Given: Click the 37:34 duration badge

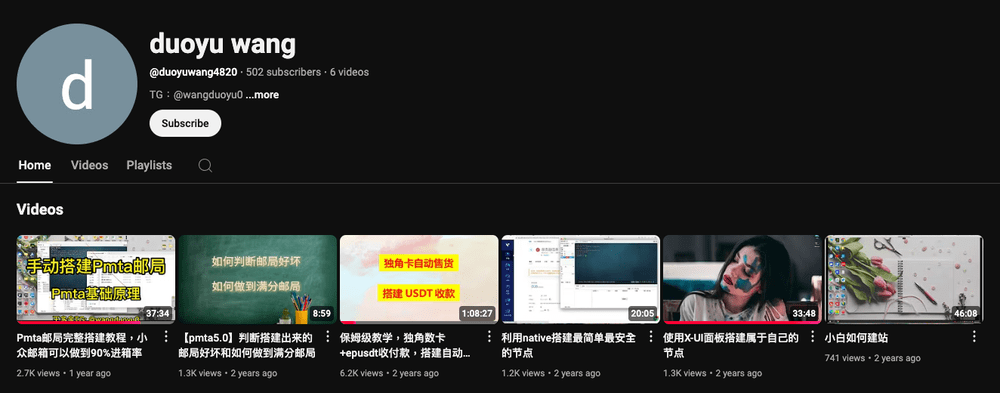Looking at the screenshot, I should [158, 314].
